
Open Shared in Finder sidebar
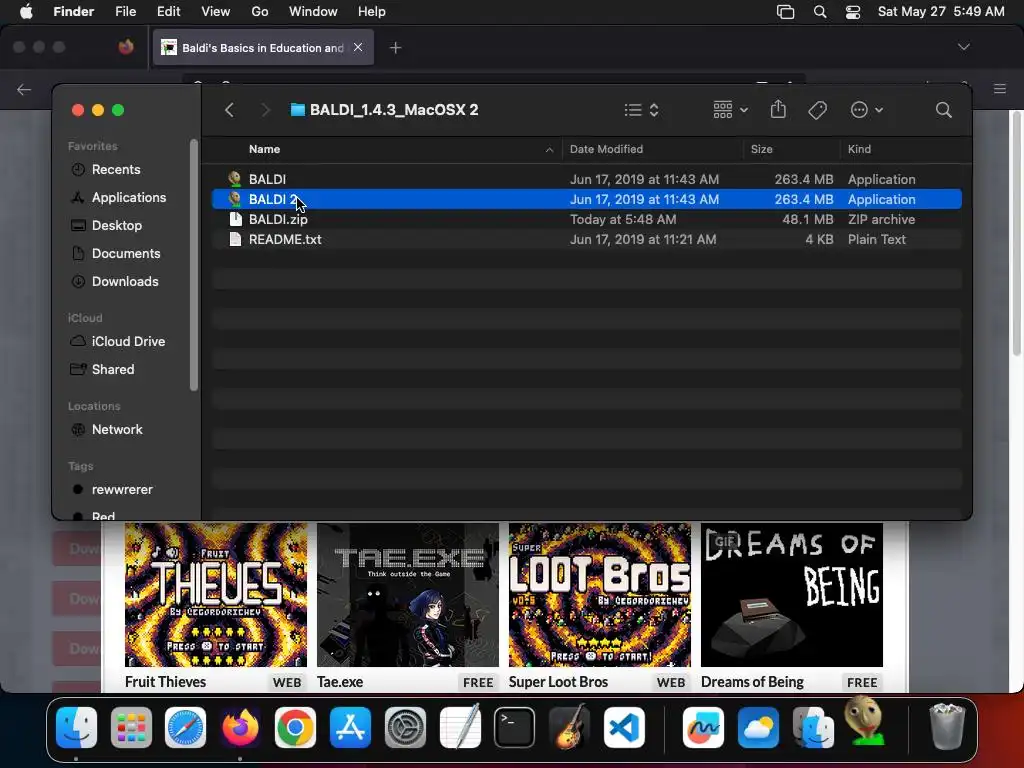click(x=113, y=370)
